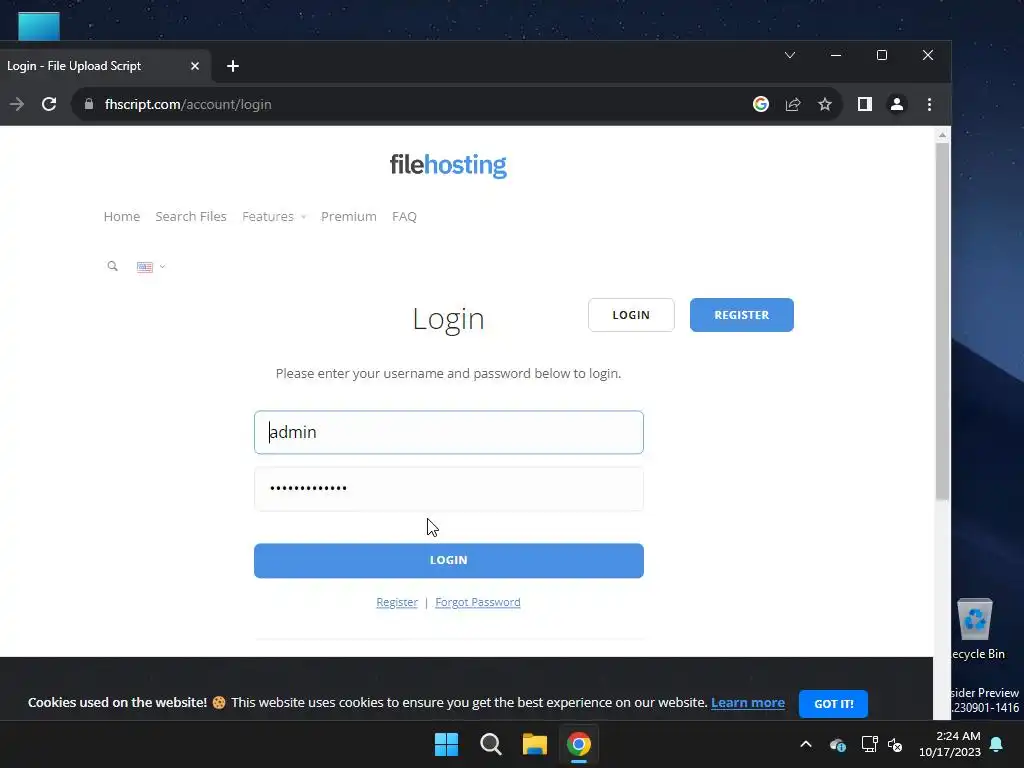Screen dimensions: 1024x768
Task: Open the clock and date panel
Action: point(950,744)
